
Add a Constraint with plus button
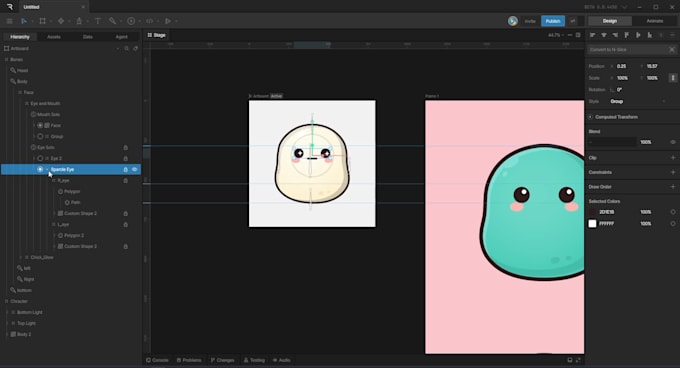click(x=673, y=172)
